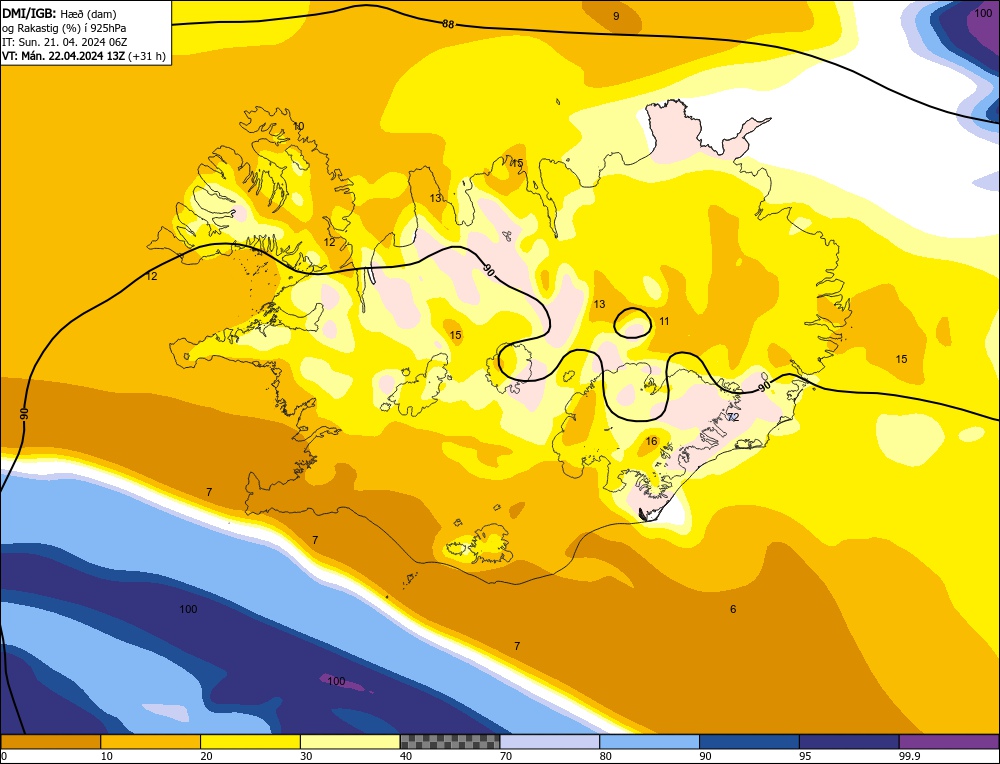Click the orange 10–20 legend swatch
Viewport: 1000px width, 764px height.
tap(151, 742)
